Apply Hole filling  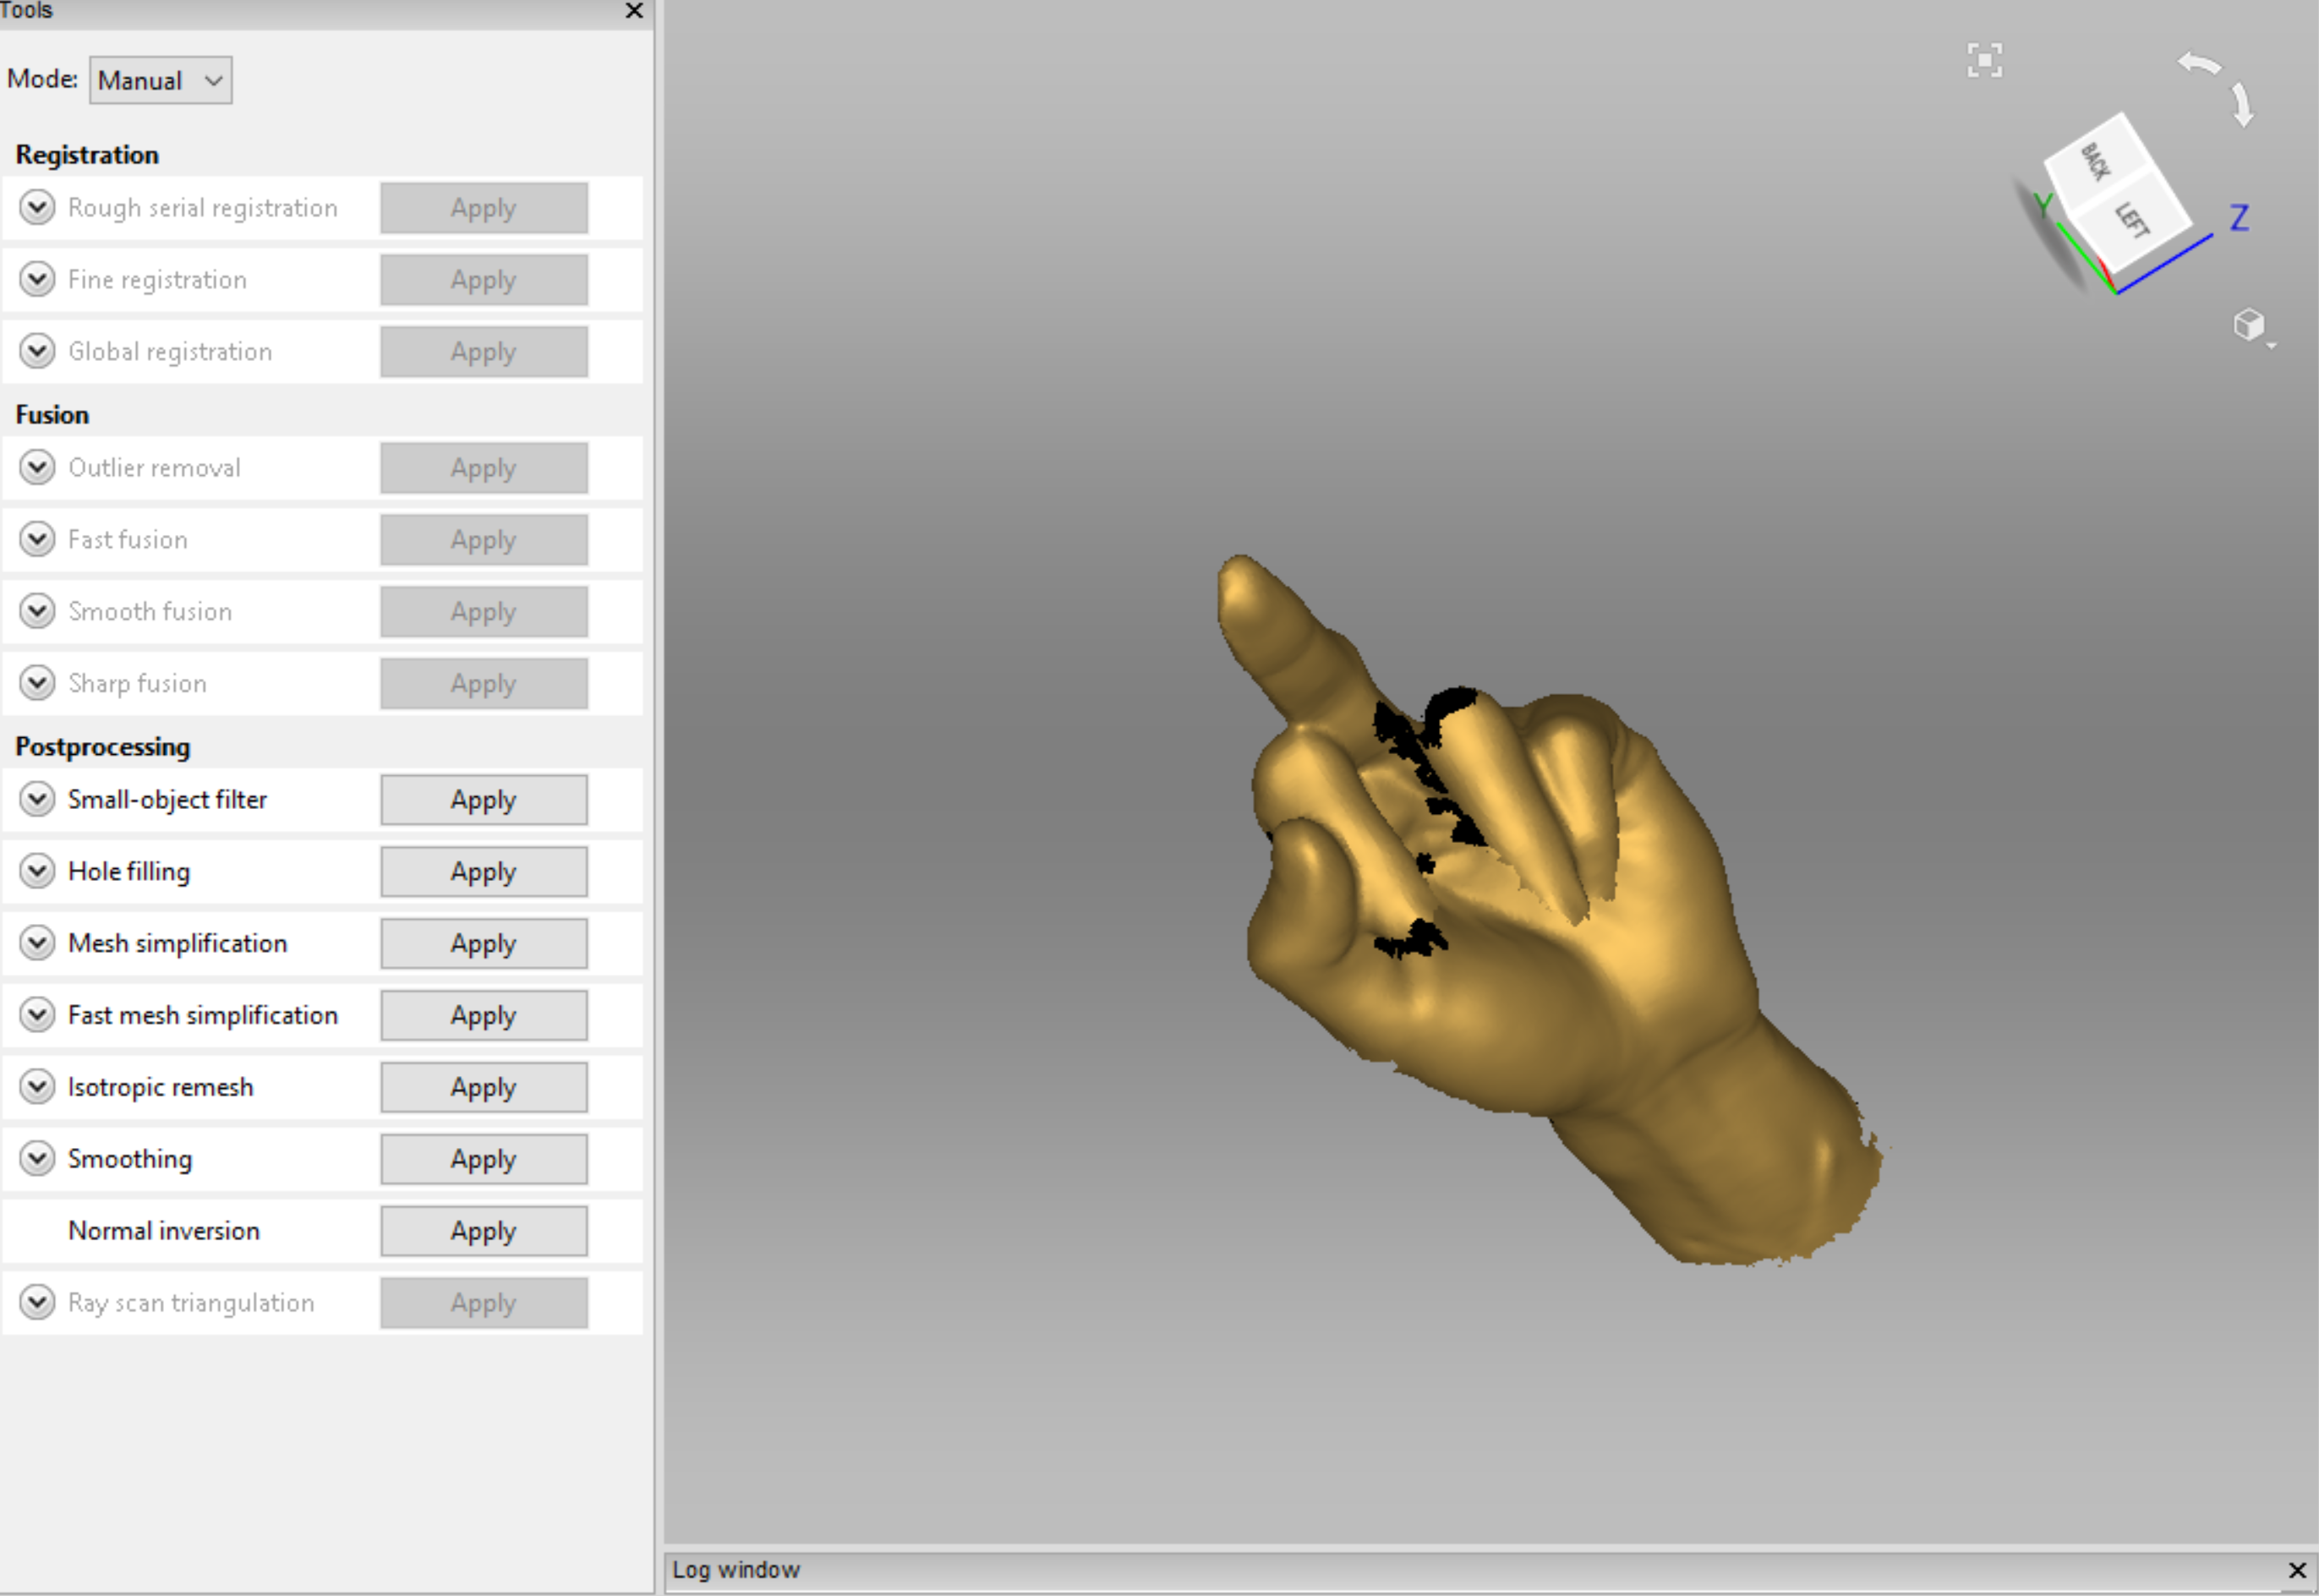tap(484, 872)
